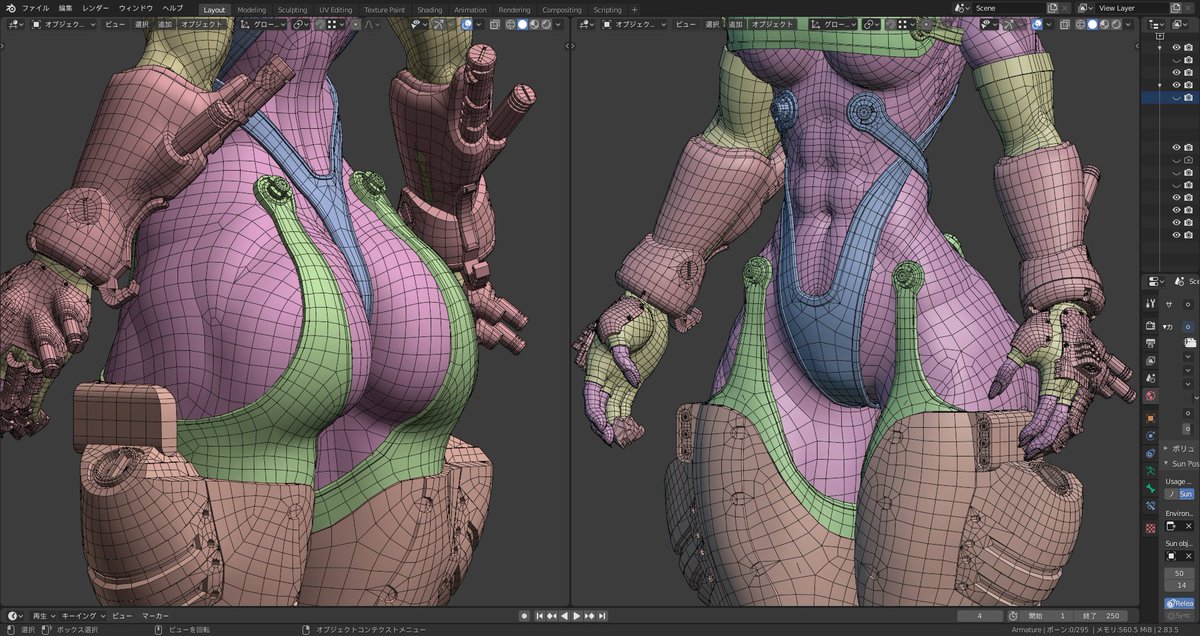Open Texture properties tab with checker icon
Screen dimensions: 1200x636
1151,527
